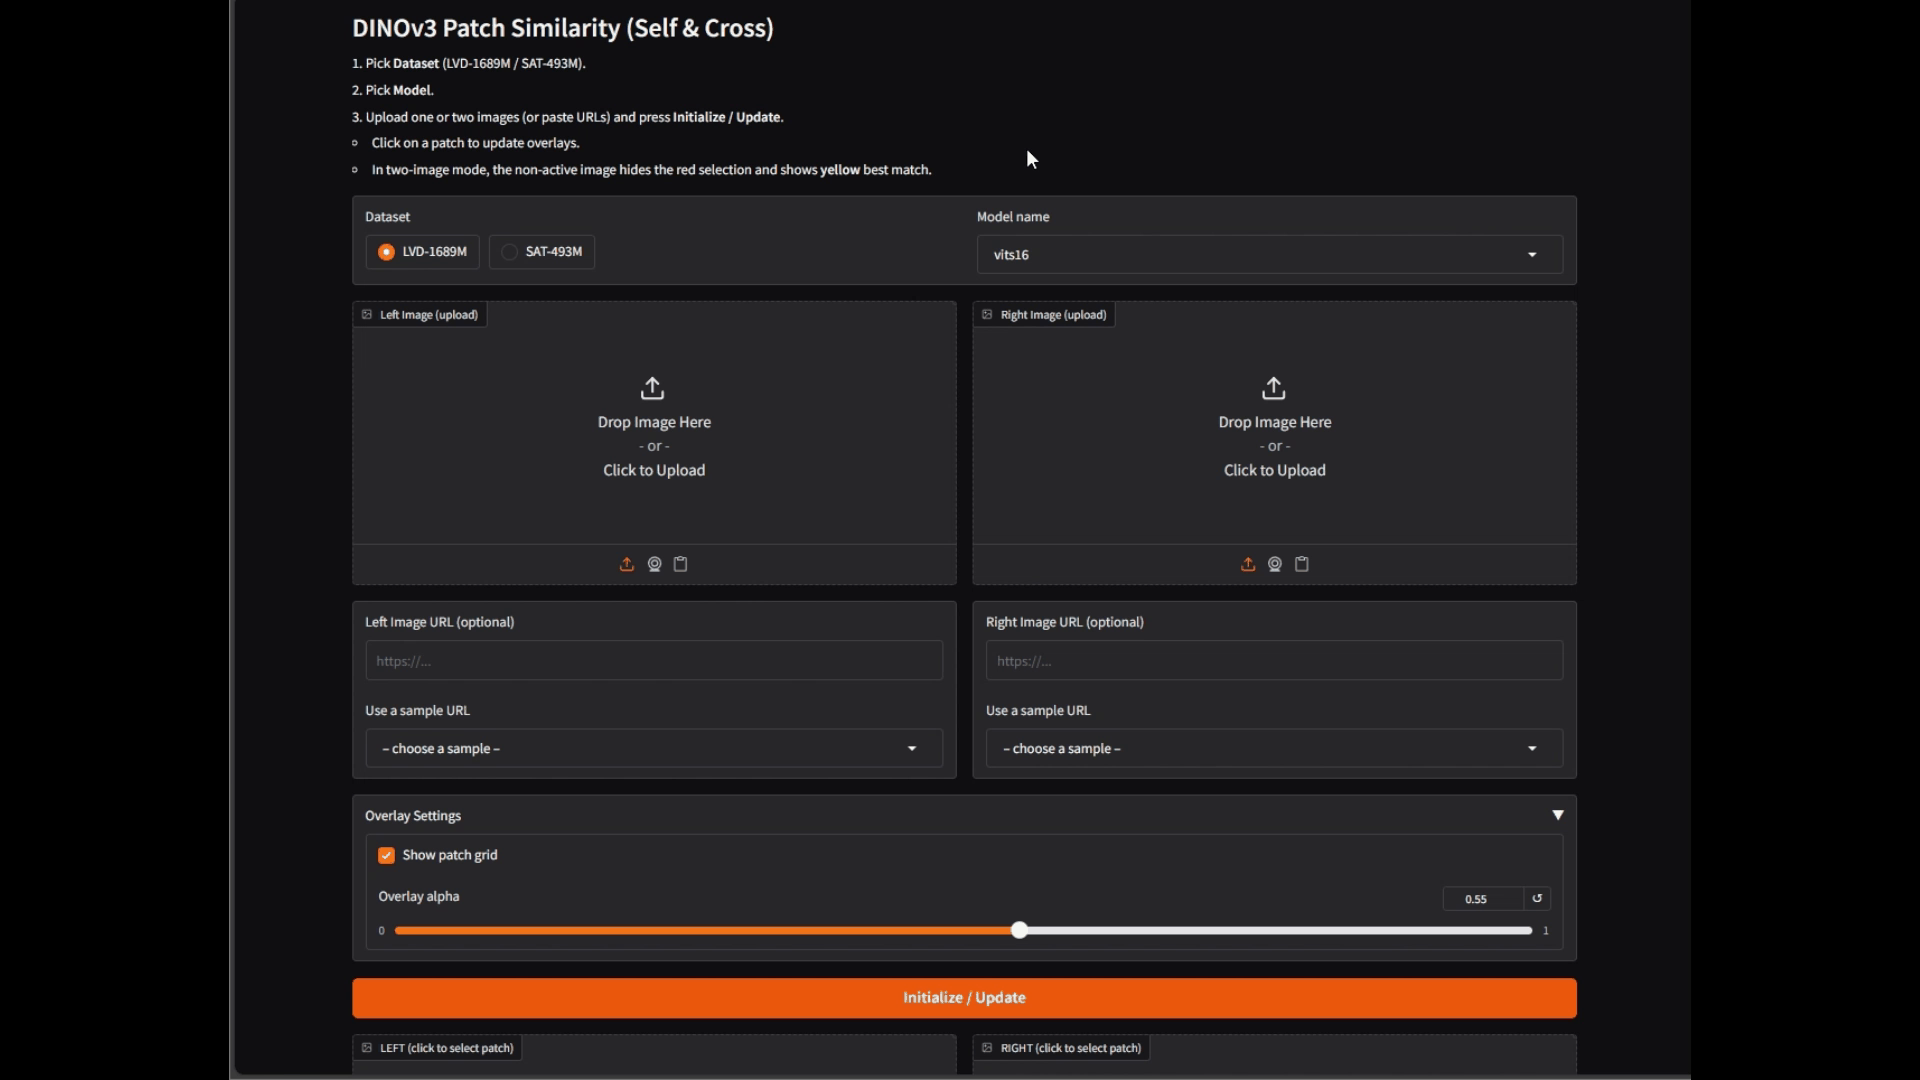Select the LVD-1689M dataset radio
1920x1080 pixels.
click(x=387, y=252)
